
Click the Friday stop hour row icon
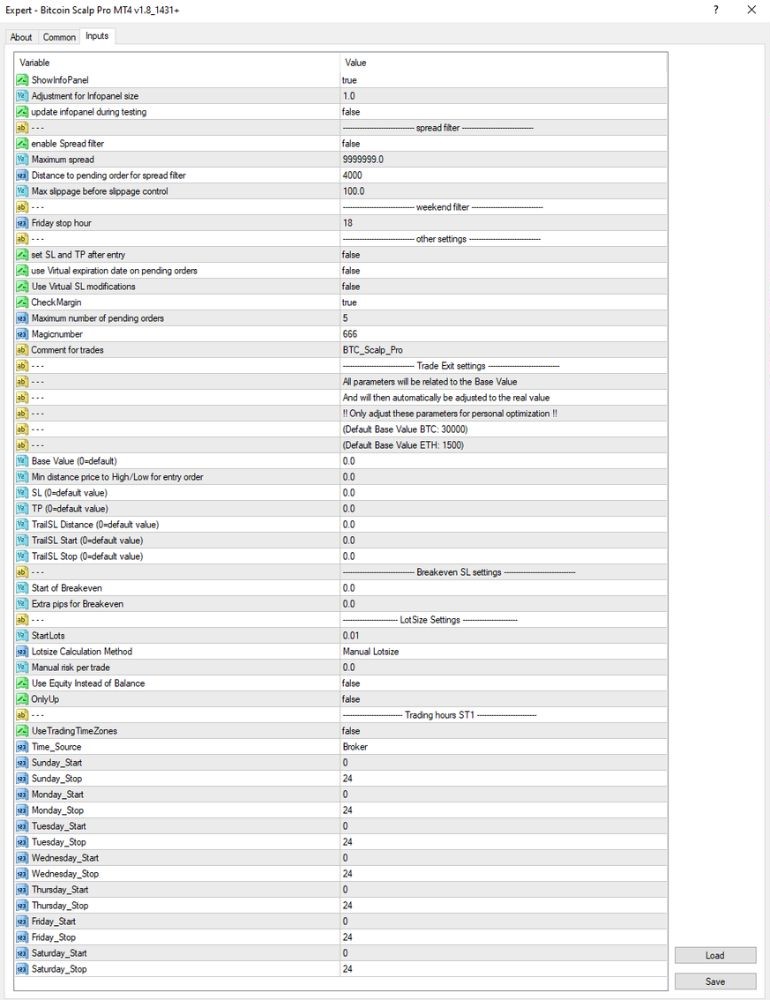[x=22, y=223]
